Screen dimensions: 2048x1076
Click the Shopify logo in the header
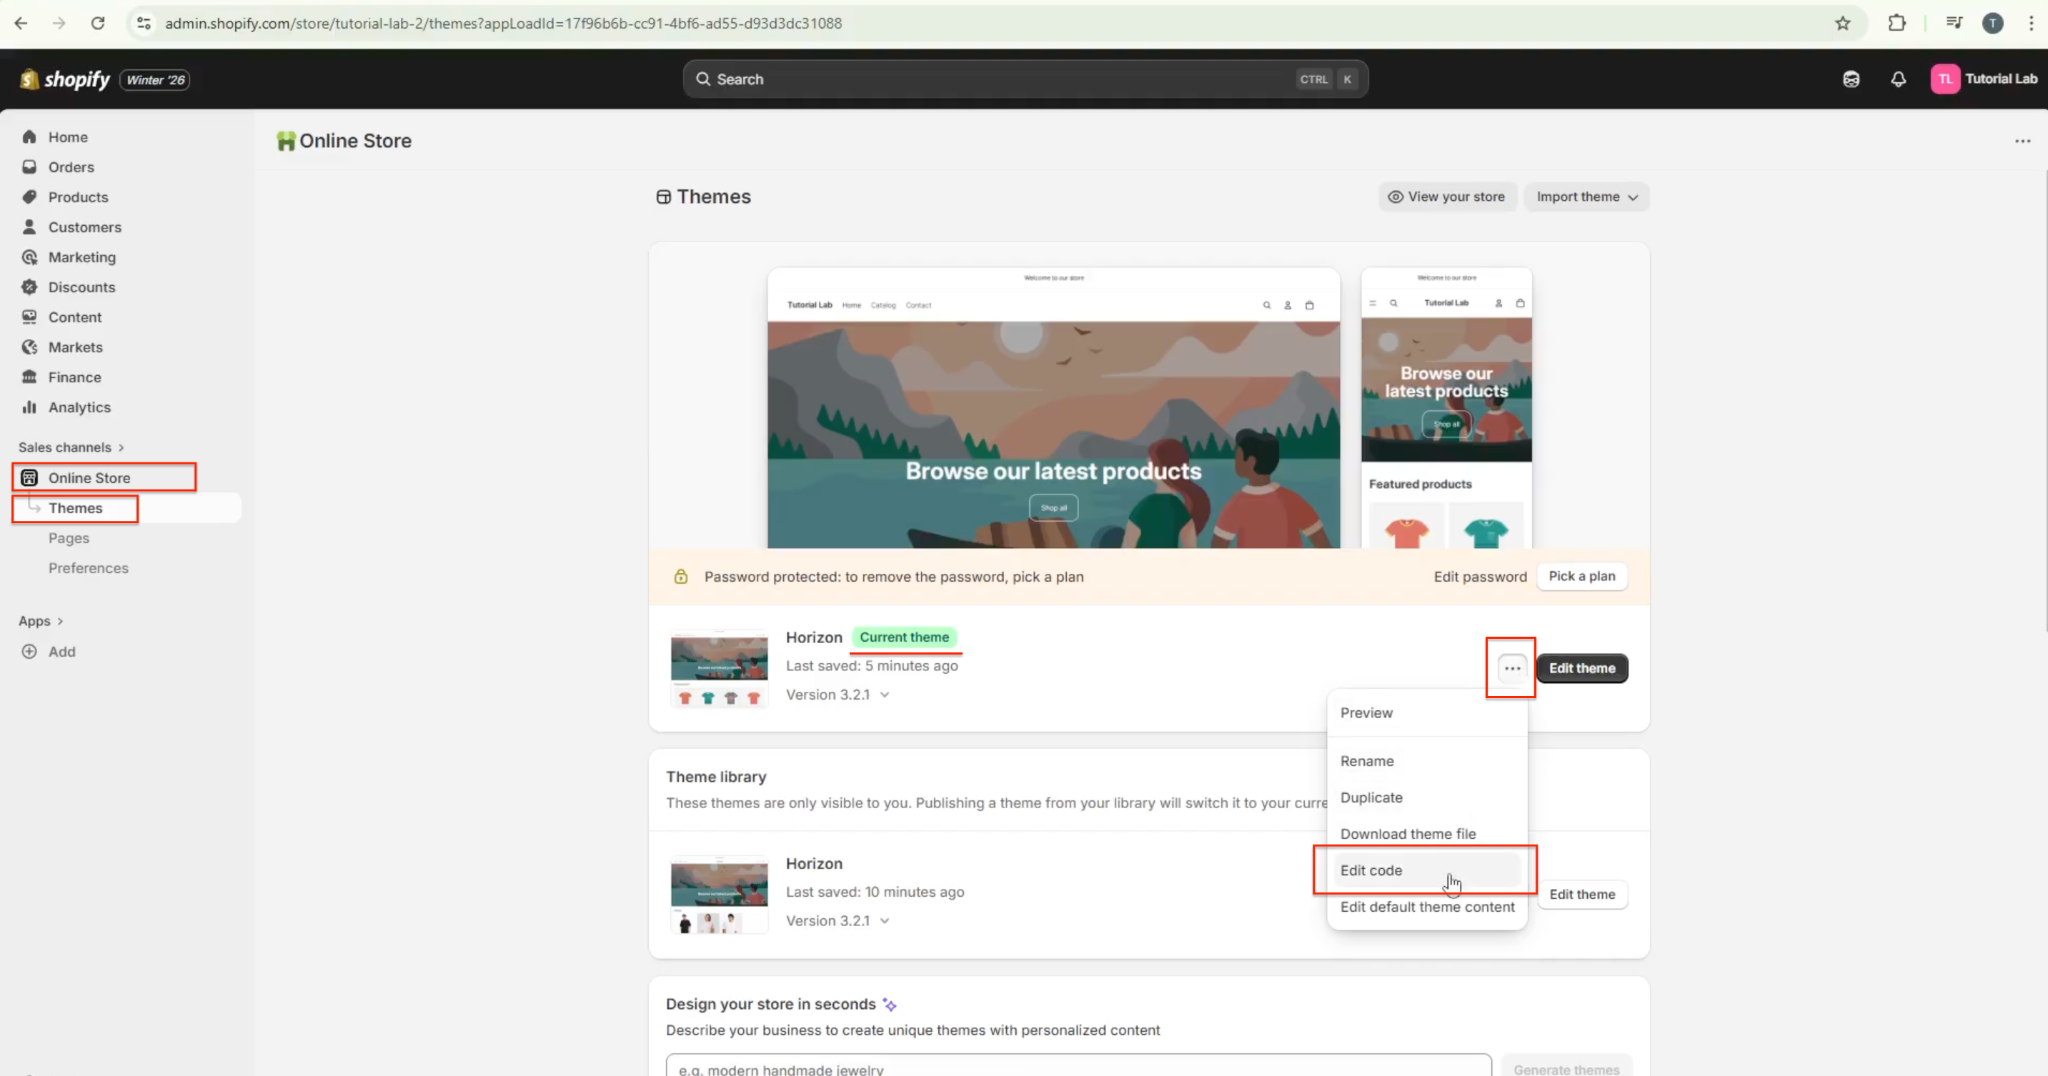65,79
